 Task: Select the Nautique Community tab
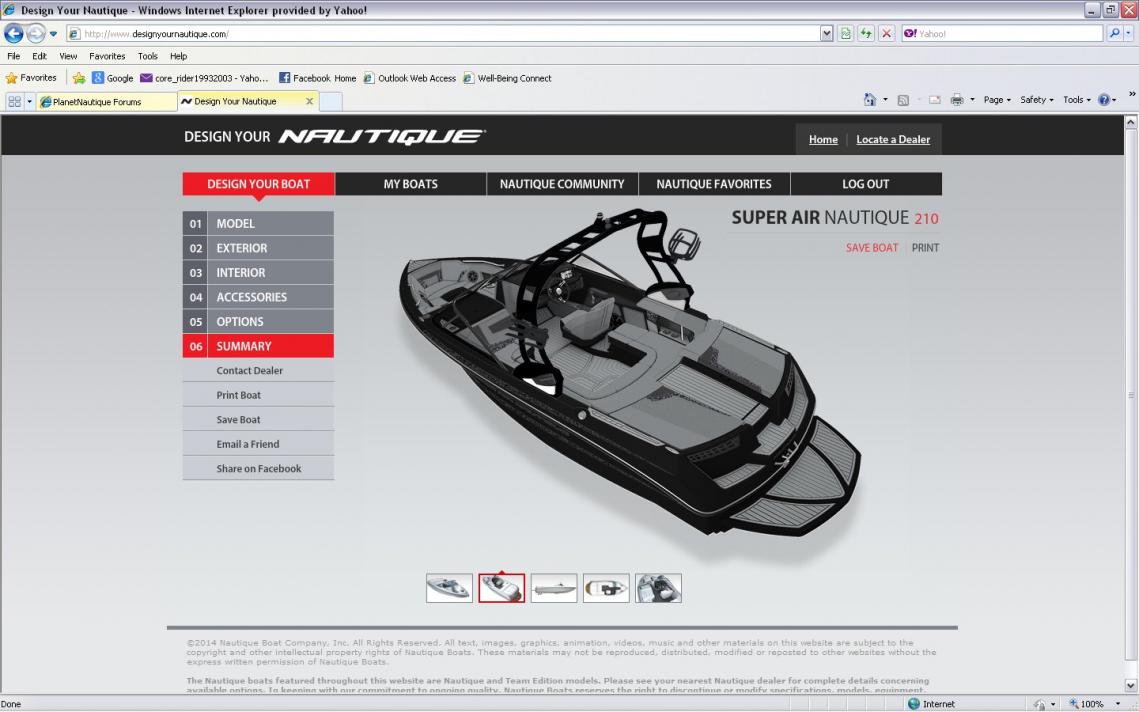point(562,184)
